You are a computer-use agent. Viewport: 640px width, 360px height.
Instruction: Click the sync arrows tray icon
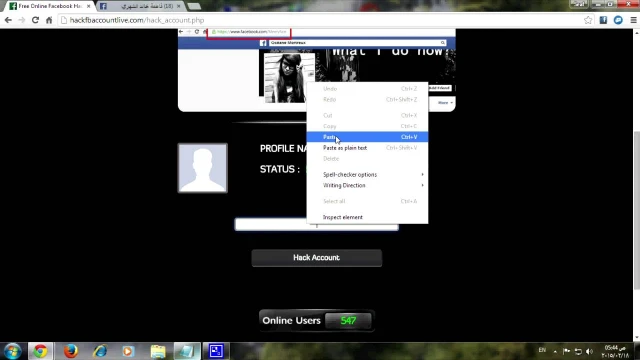[578, 351]
